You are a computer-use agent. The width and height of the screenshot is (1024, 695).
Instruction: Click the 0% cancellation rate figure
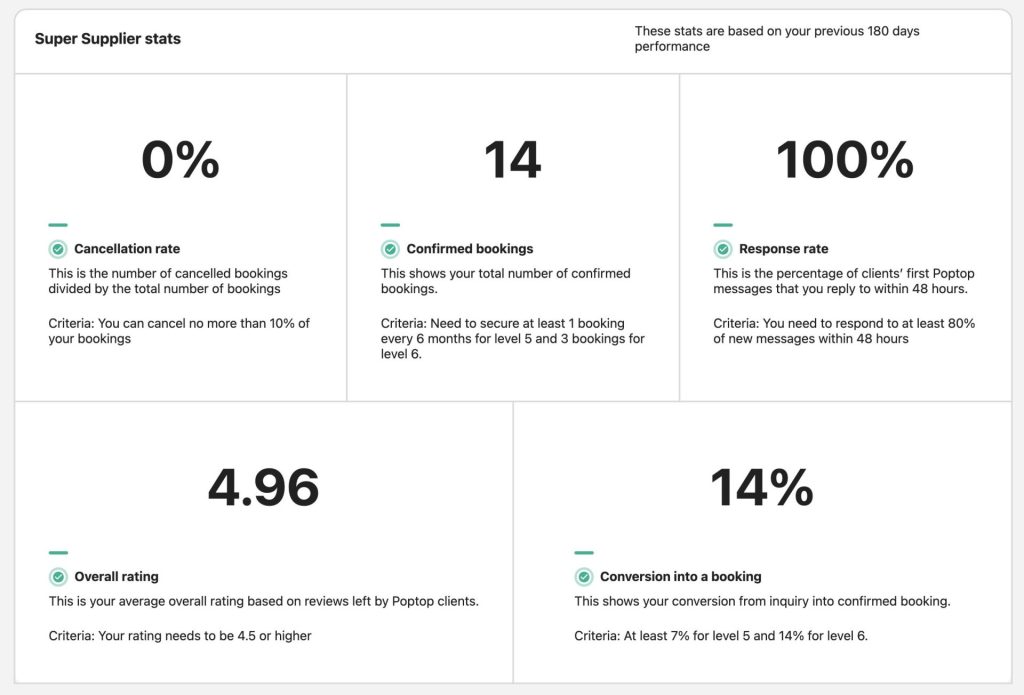coord(180,160)
